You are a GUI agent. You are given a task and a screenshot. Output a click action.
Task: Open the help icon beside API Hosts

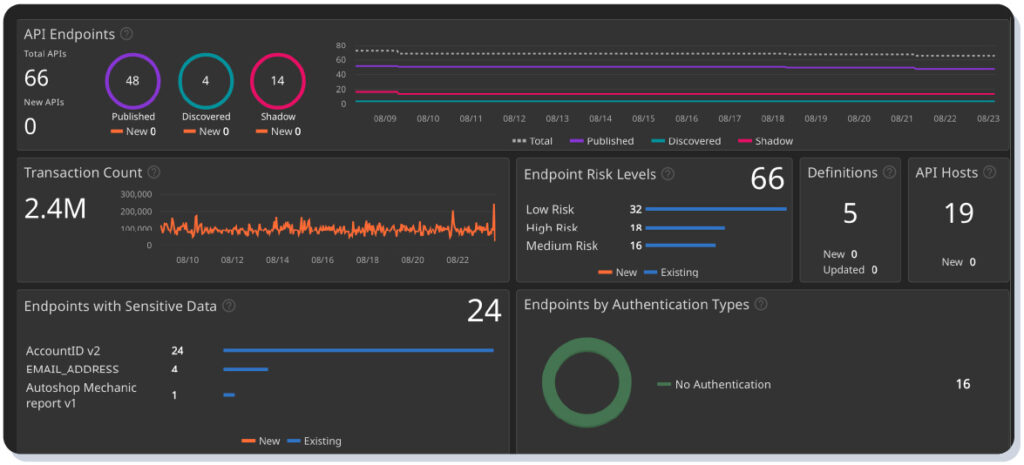990,172
